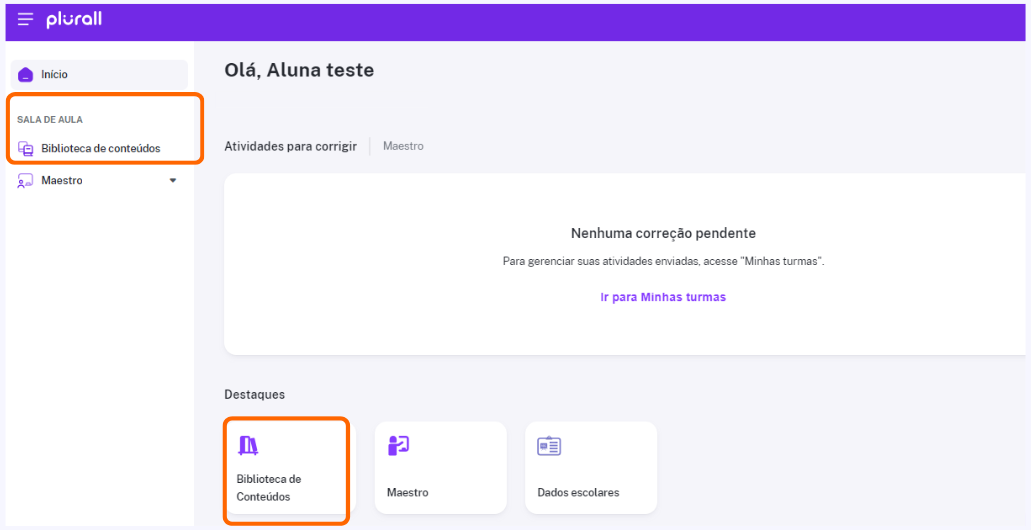Viewport: 1031px width, 530px height.
Task: Switch to the Maestro tab label
Action: pos(403,146)
